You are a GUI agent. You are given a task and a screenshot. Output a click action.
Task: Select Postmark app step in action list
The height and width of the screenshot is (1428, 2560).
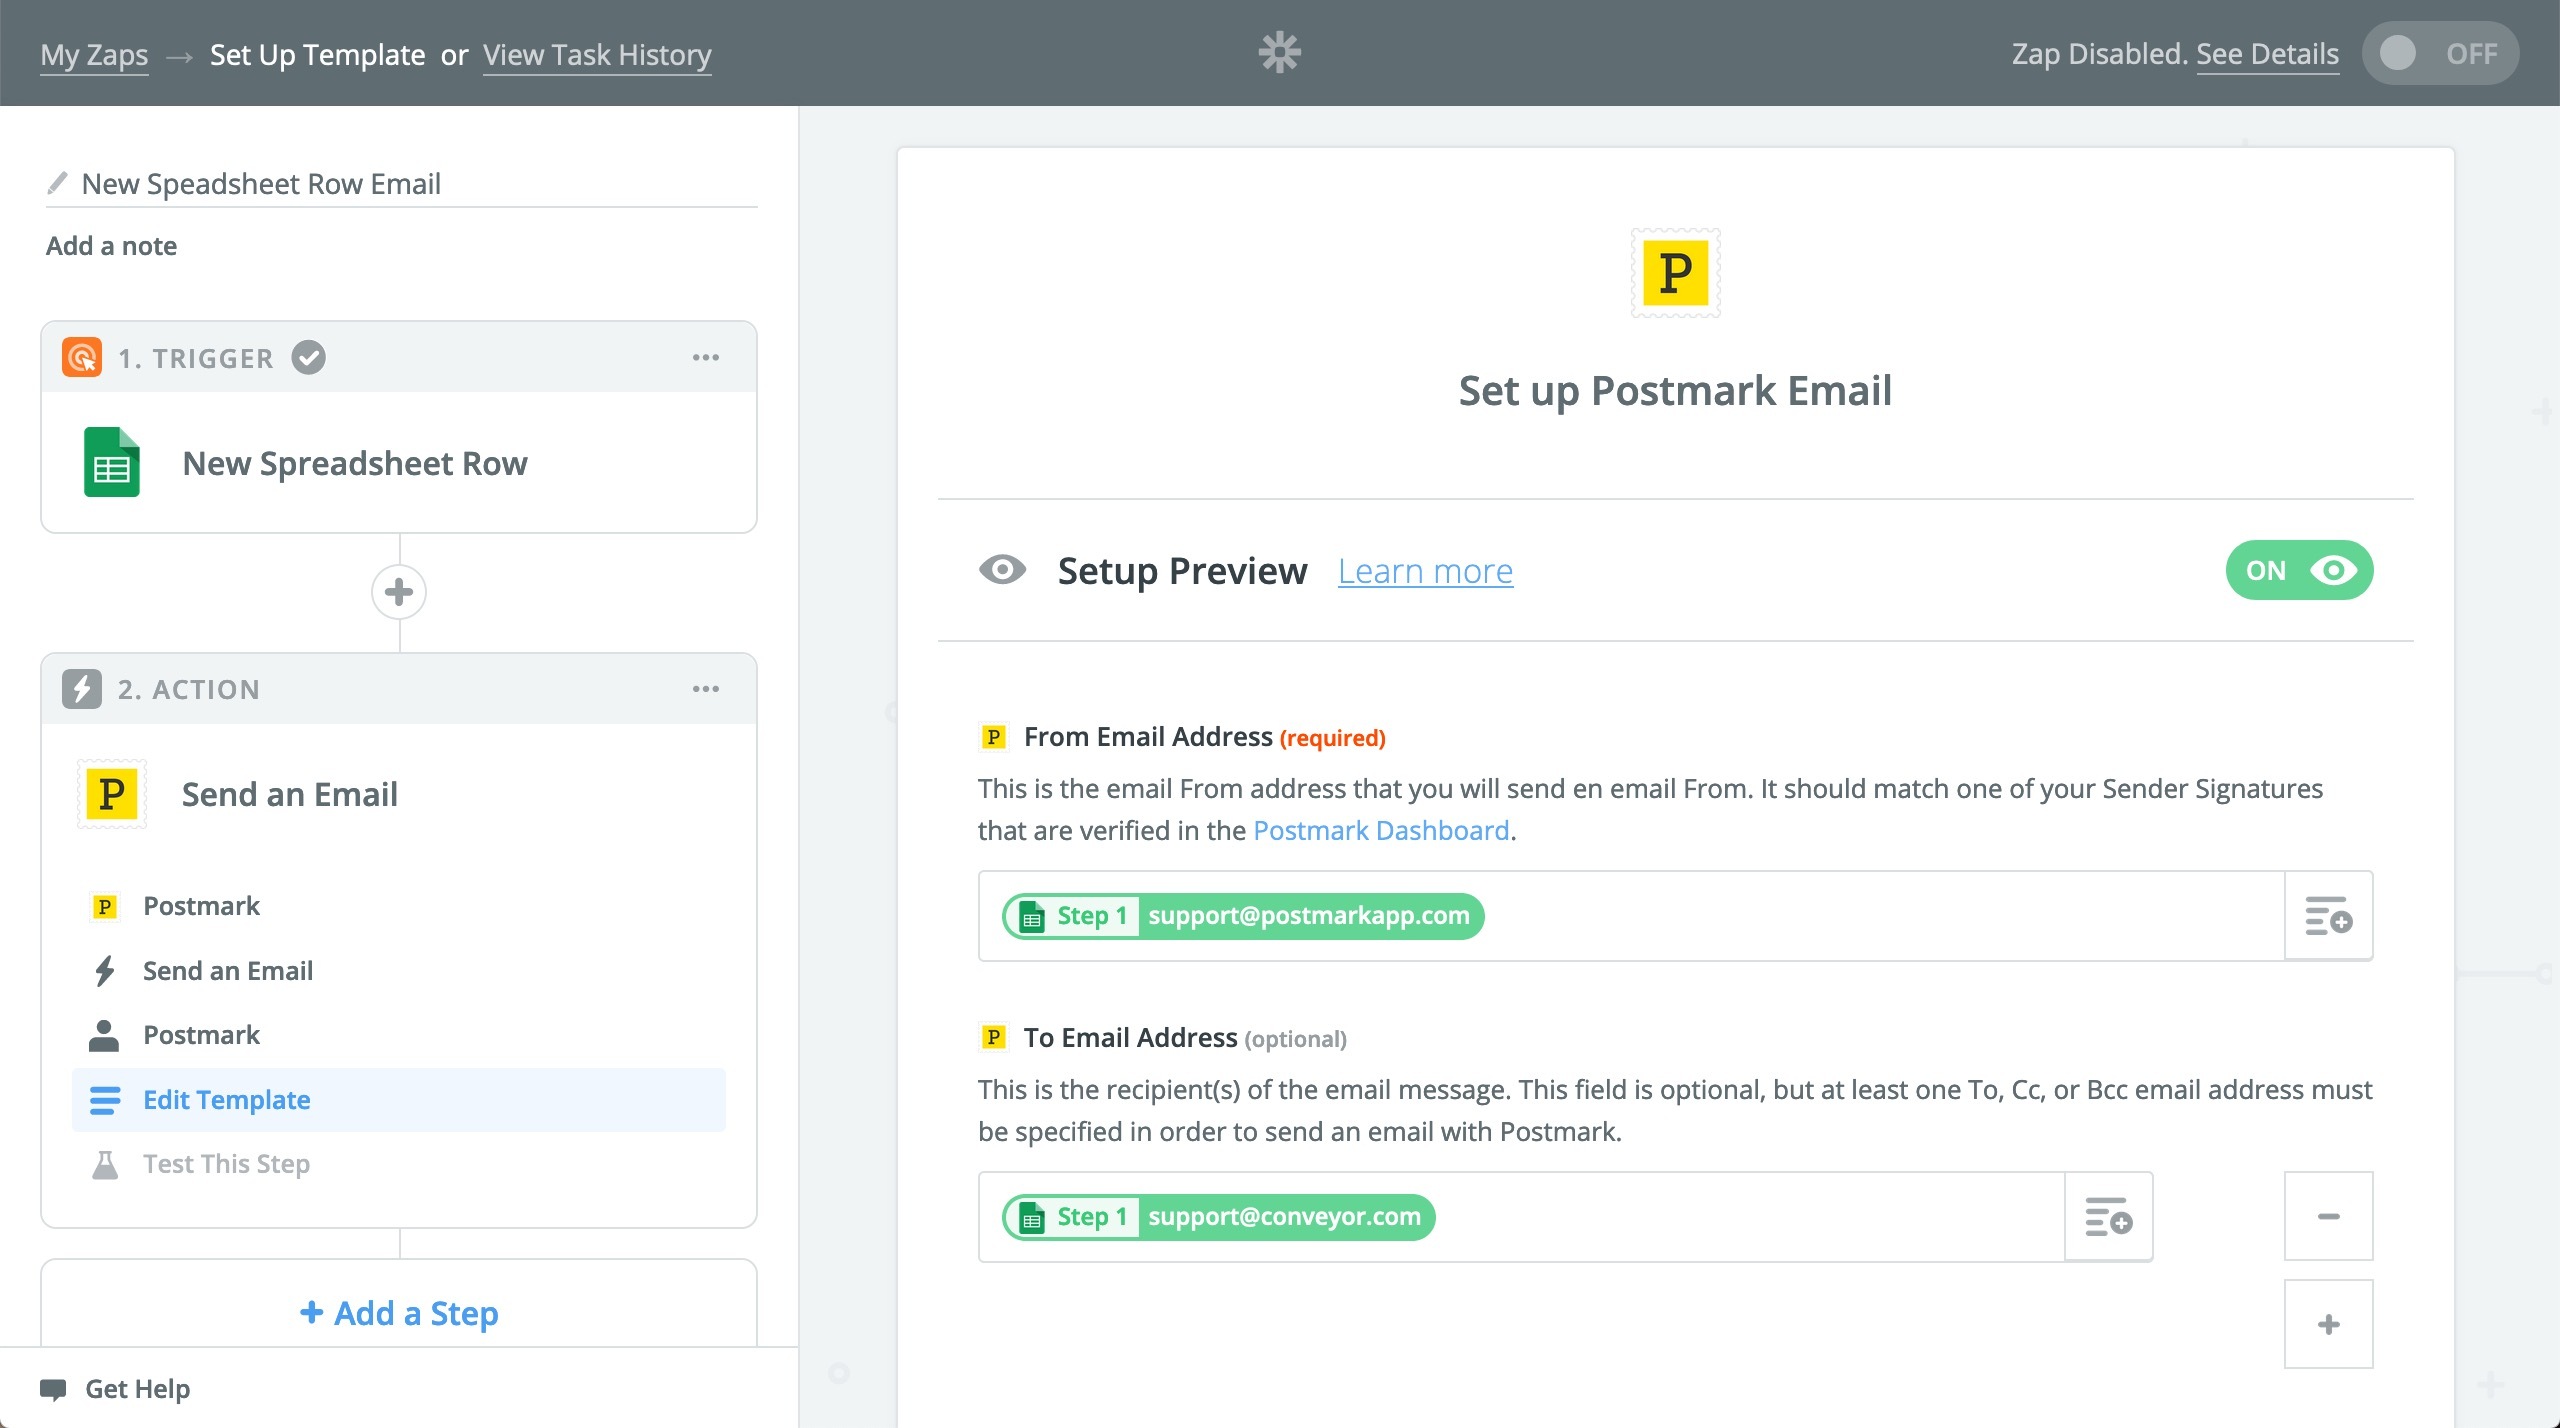(399, 906)
